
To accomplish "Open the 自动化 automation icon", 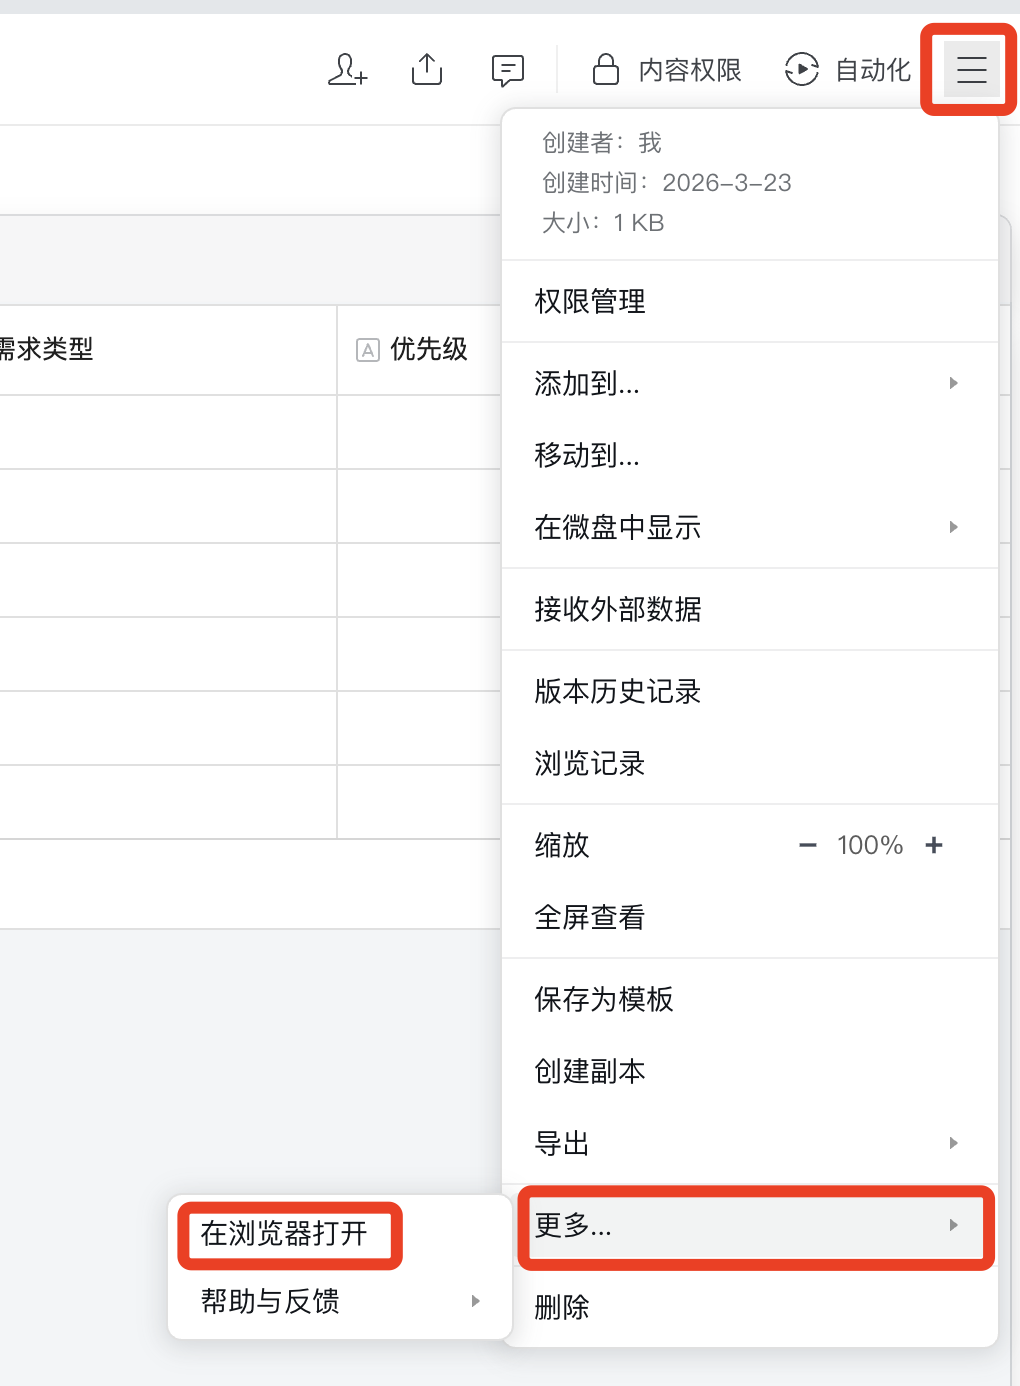I will pos(802,70).
